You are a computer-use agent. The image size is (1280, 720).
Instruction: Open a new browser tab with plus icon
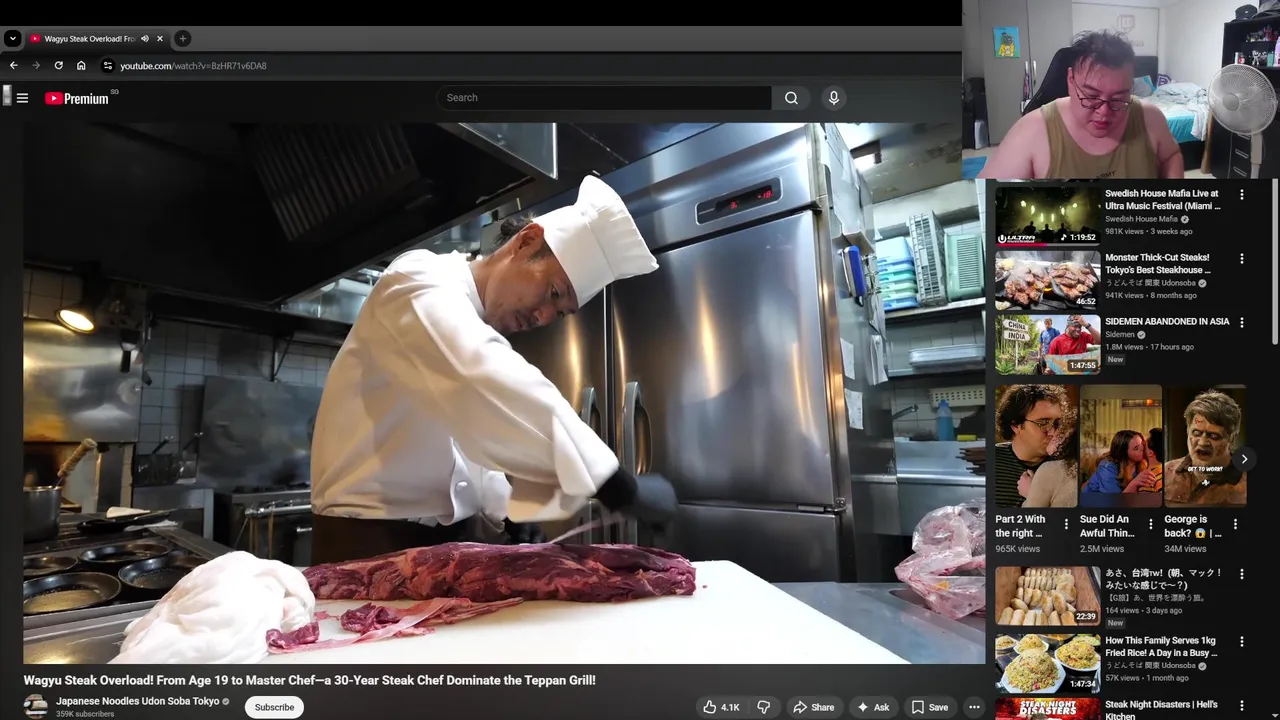(x=182, y=38)
